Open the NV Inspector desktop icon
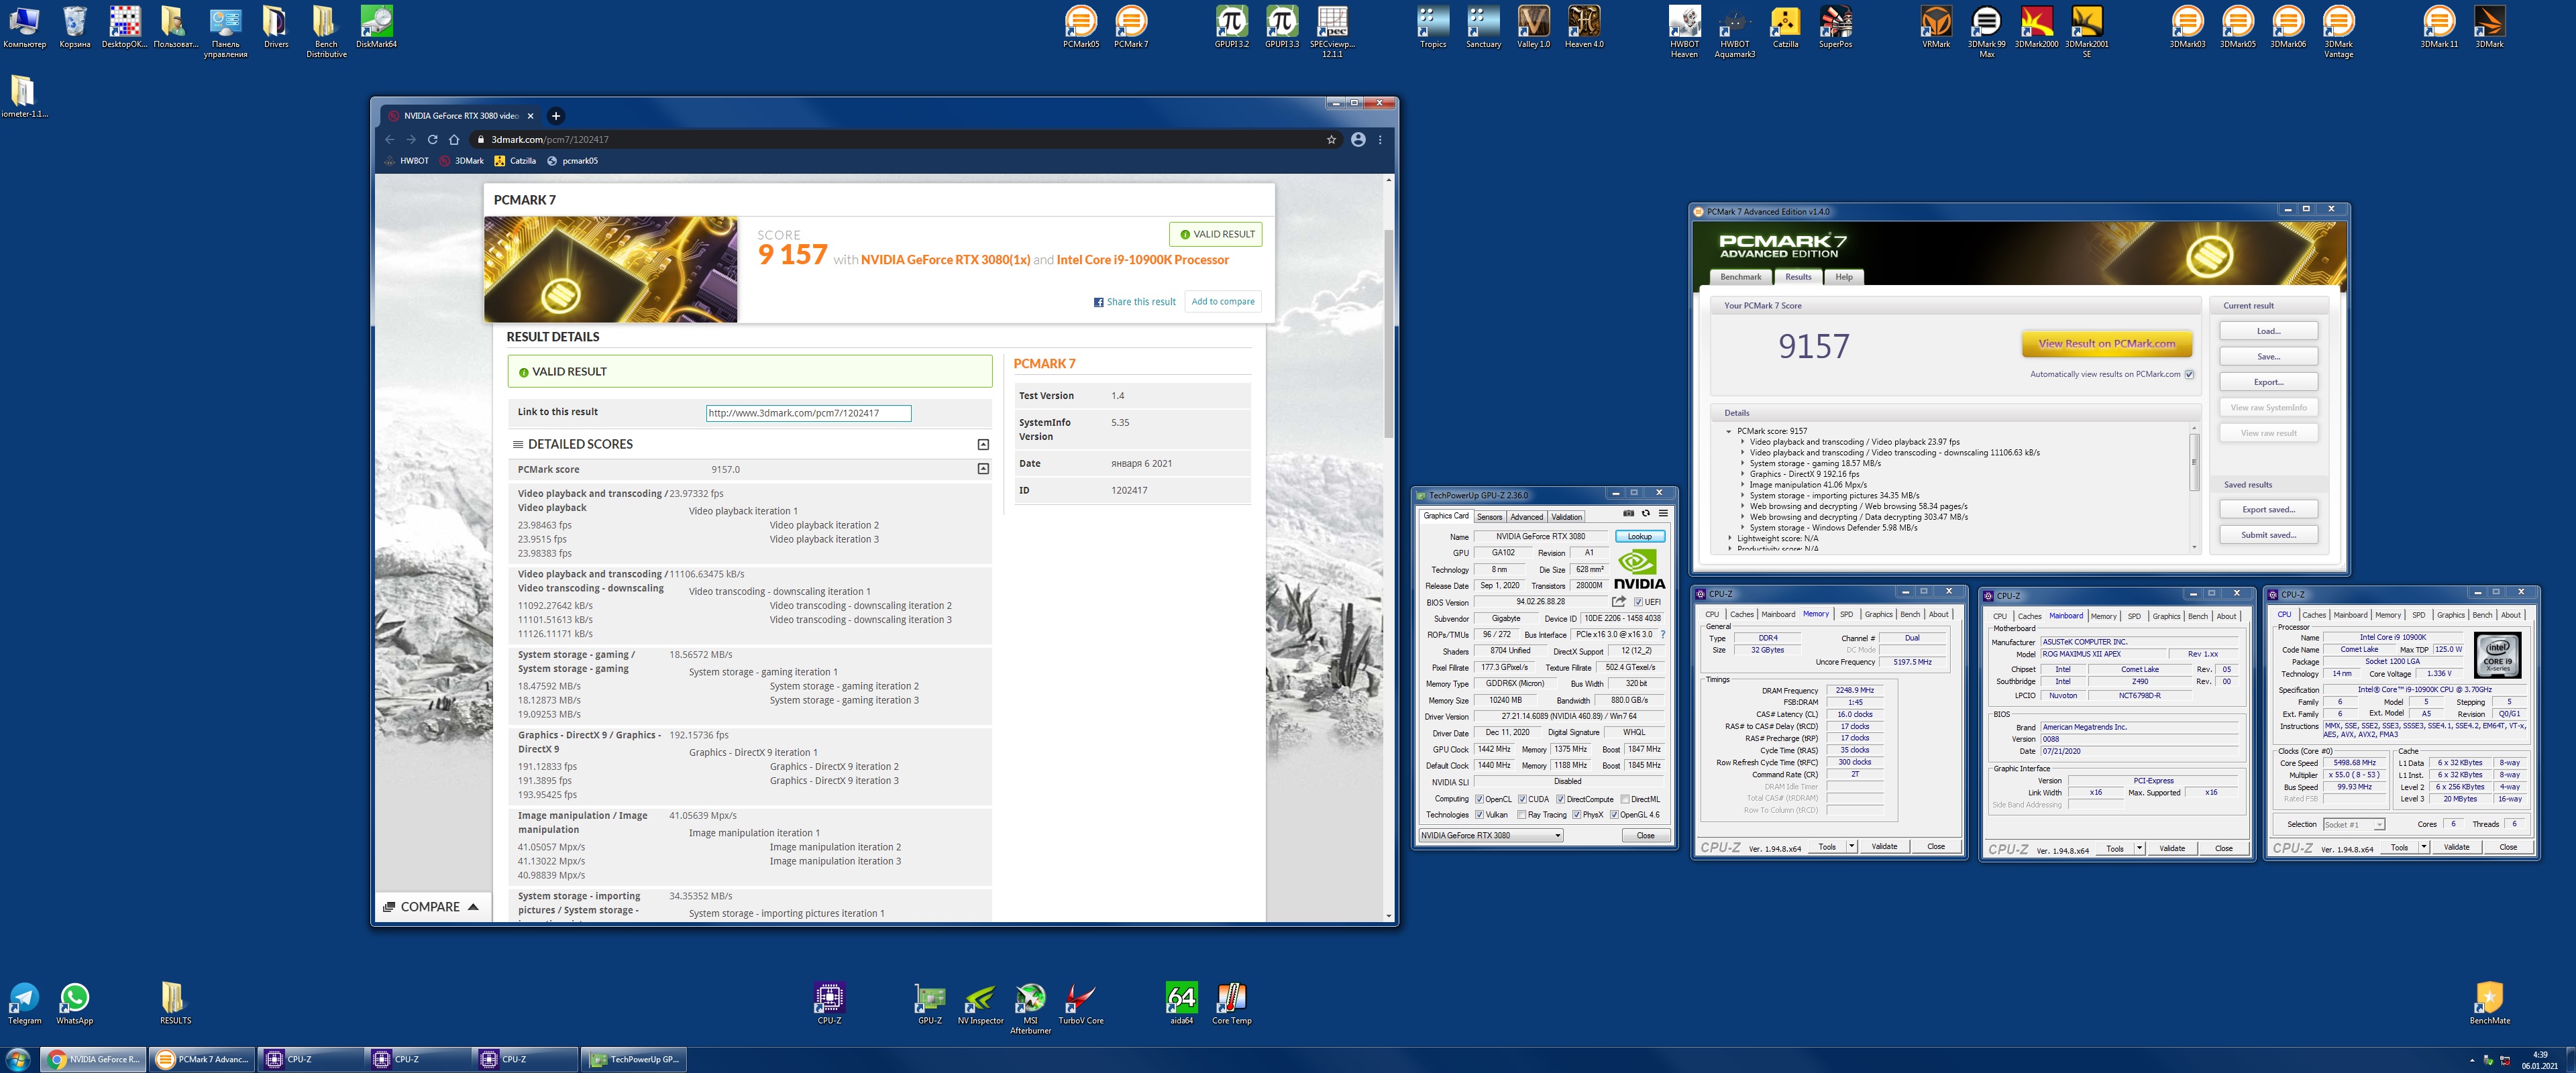The image size is (2576, 1073). pos(980,1004)
